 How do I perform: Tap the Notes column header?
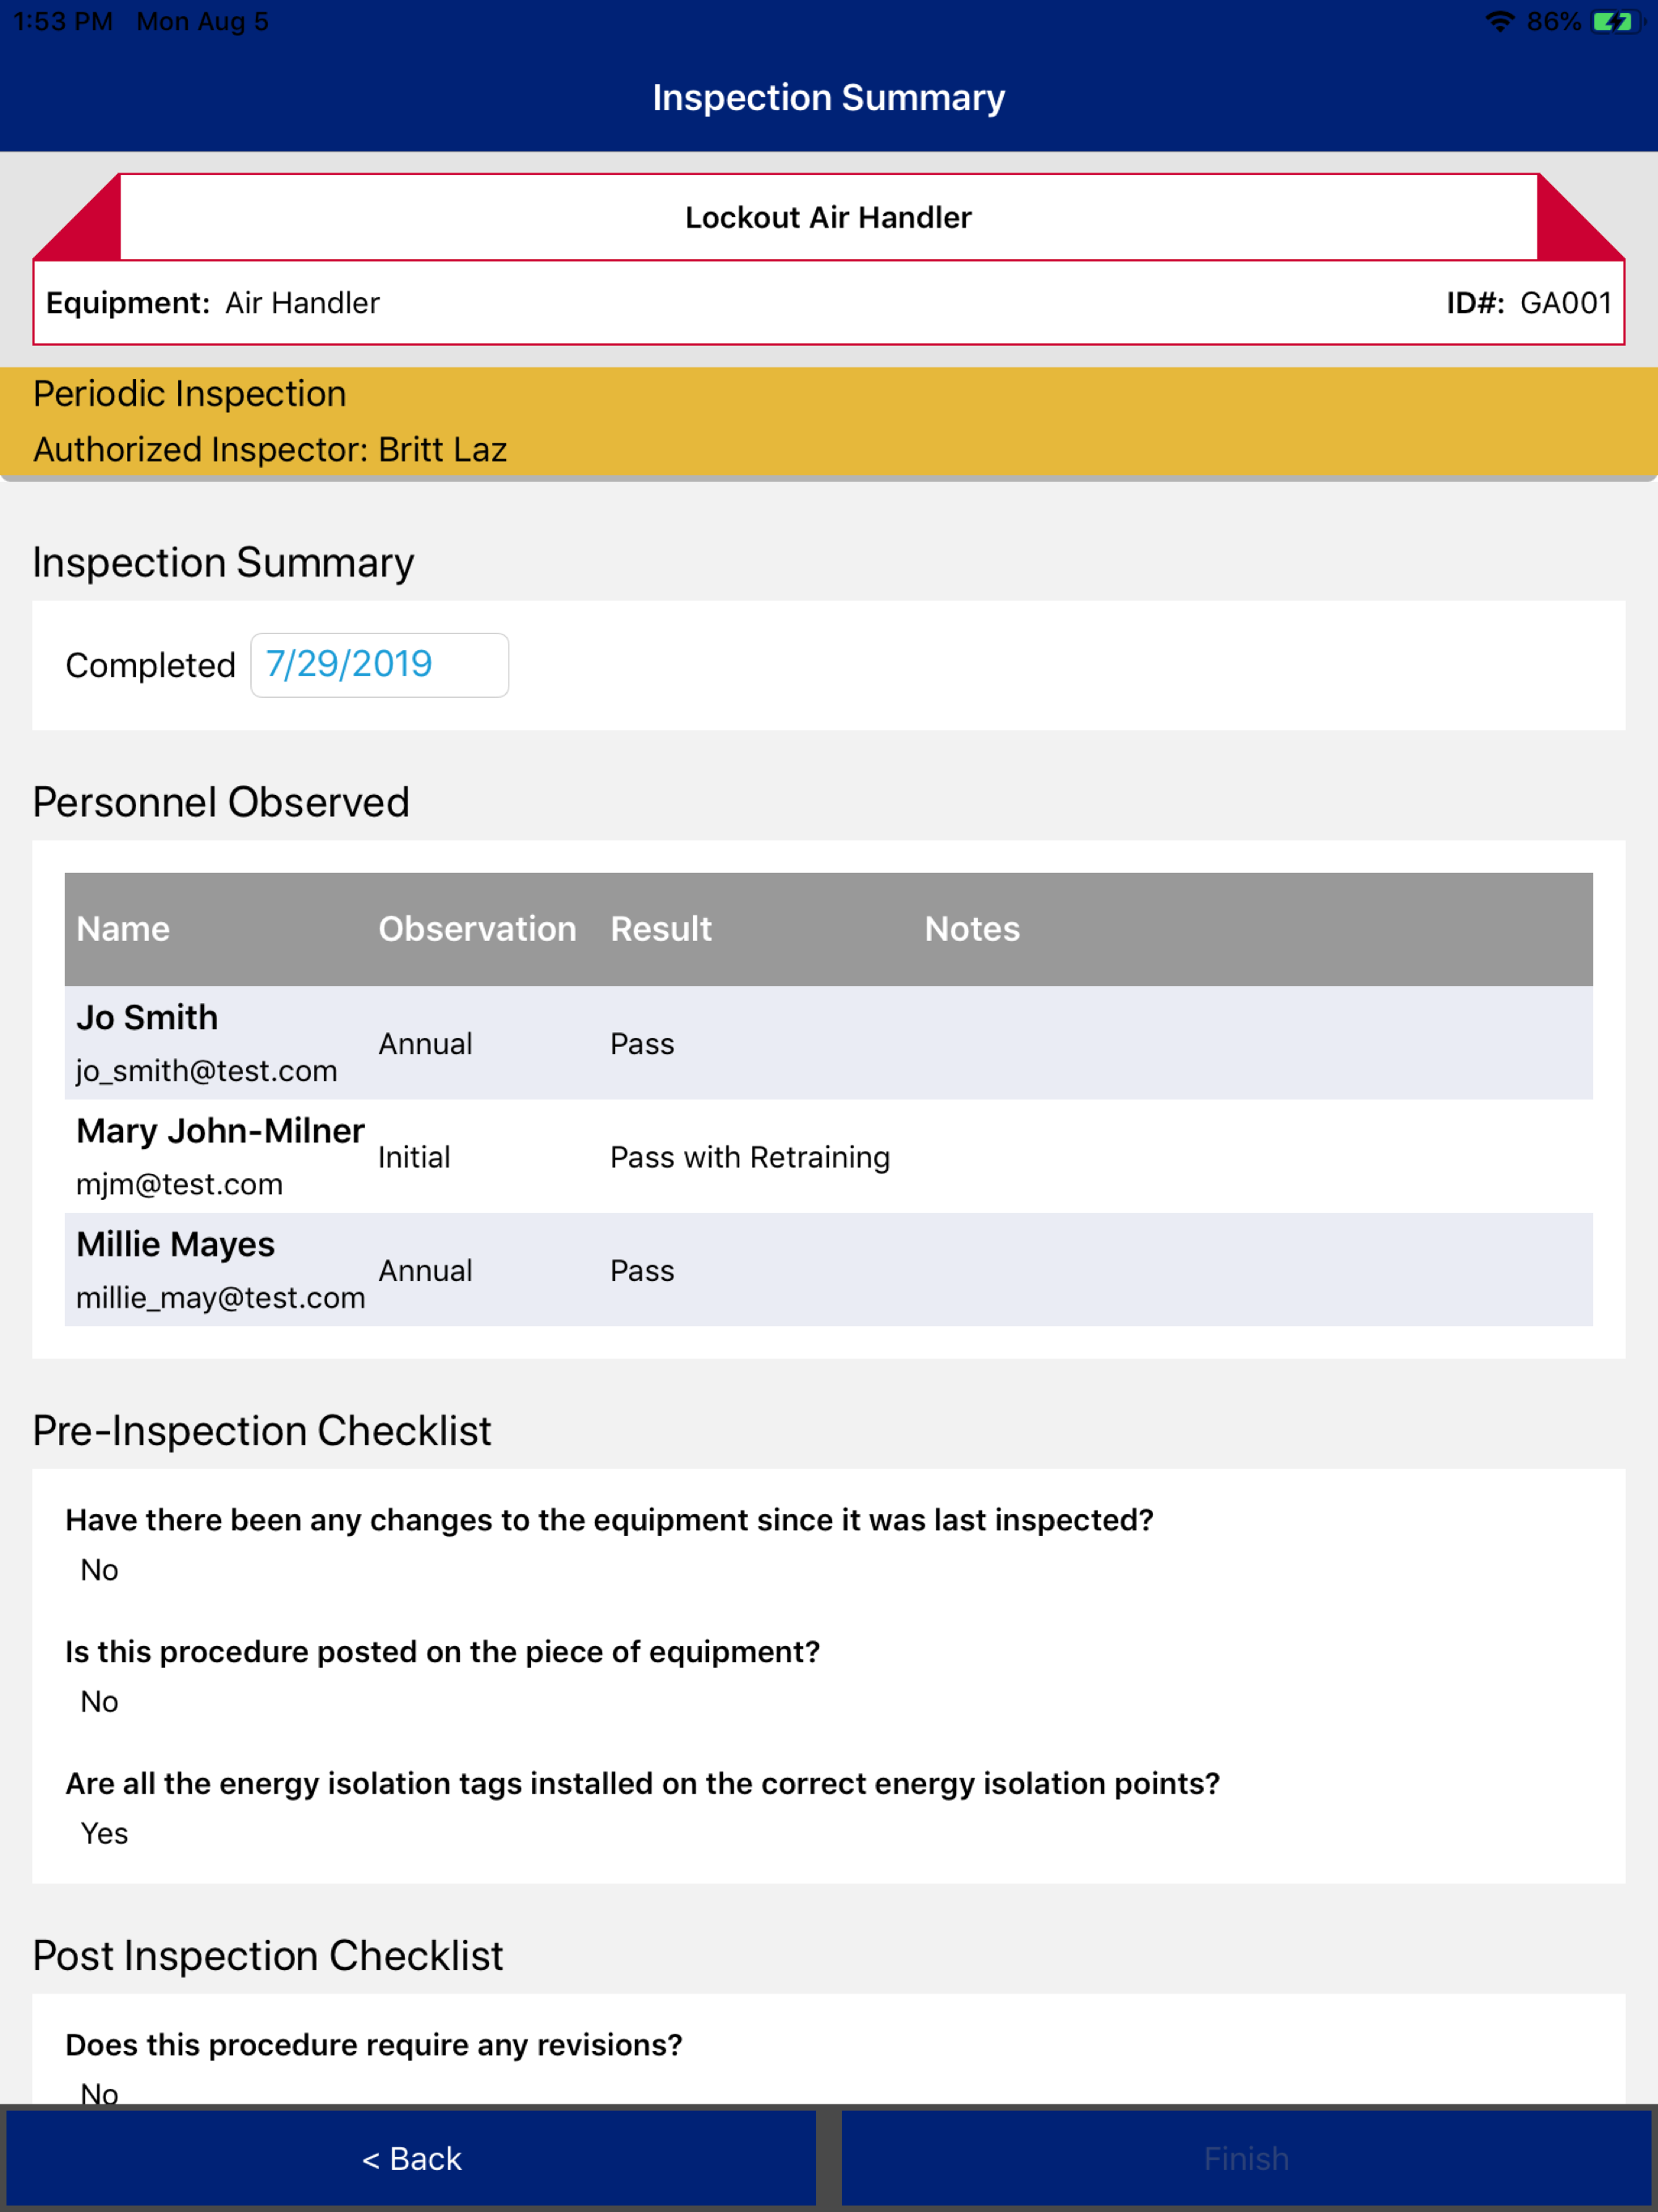point(972,929)
